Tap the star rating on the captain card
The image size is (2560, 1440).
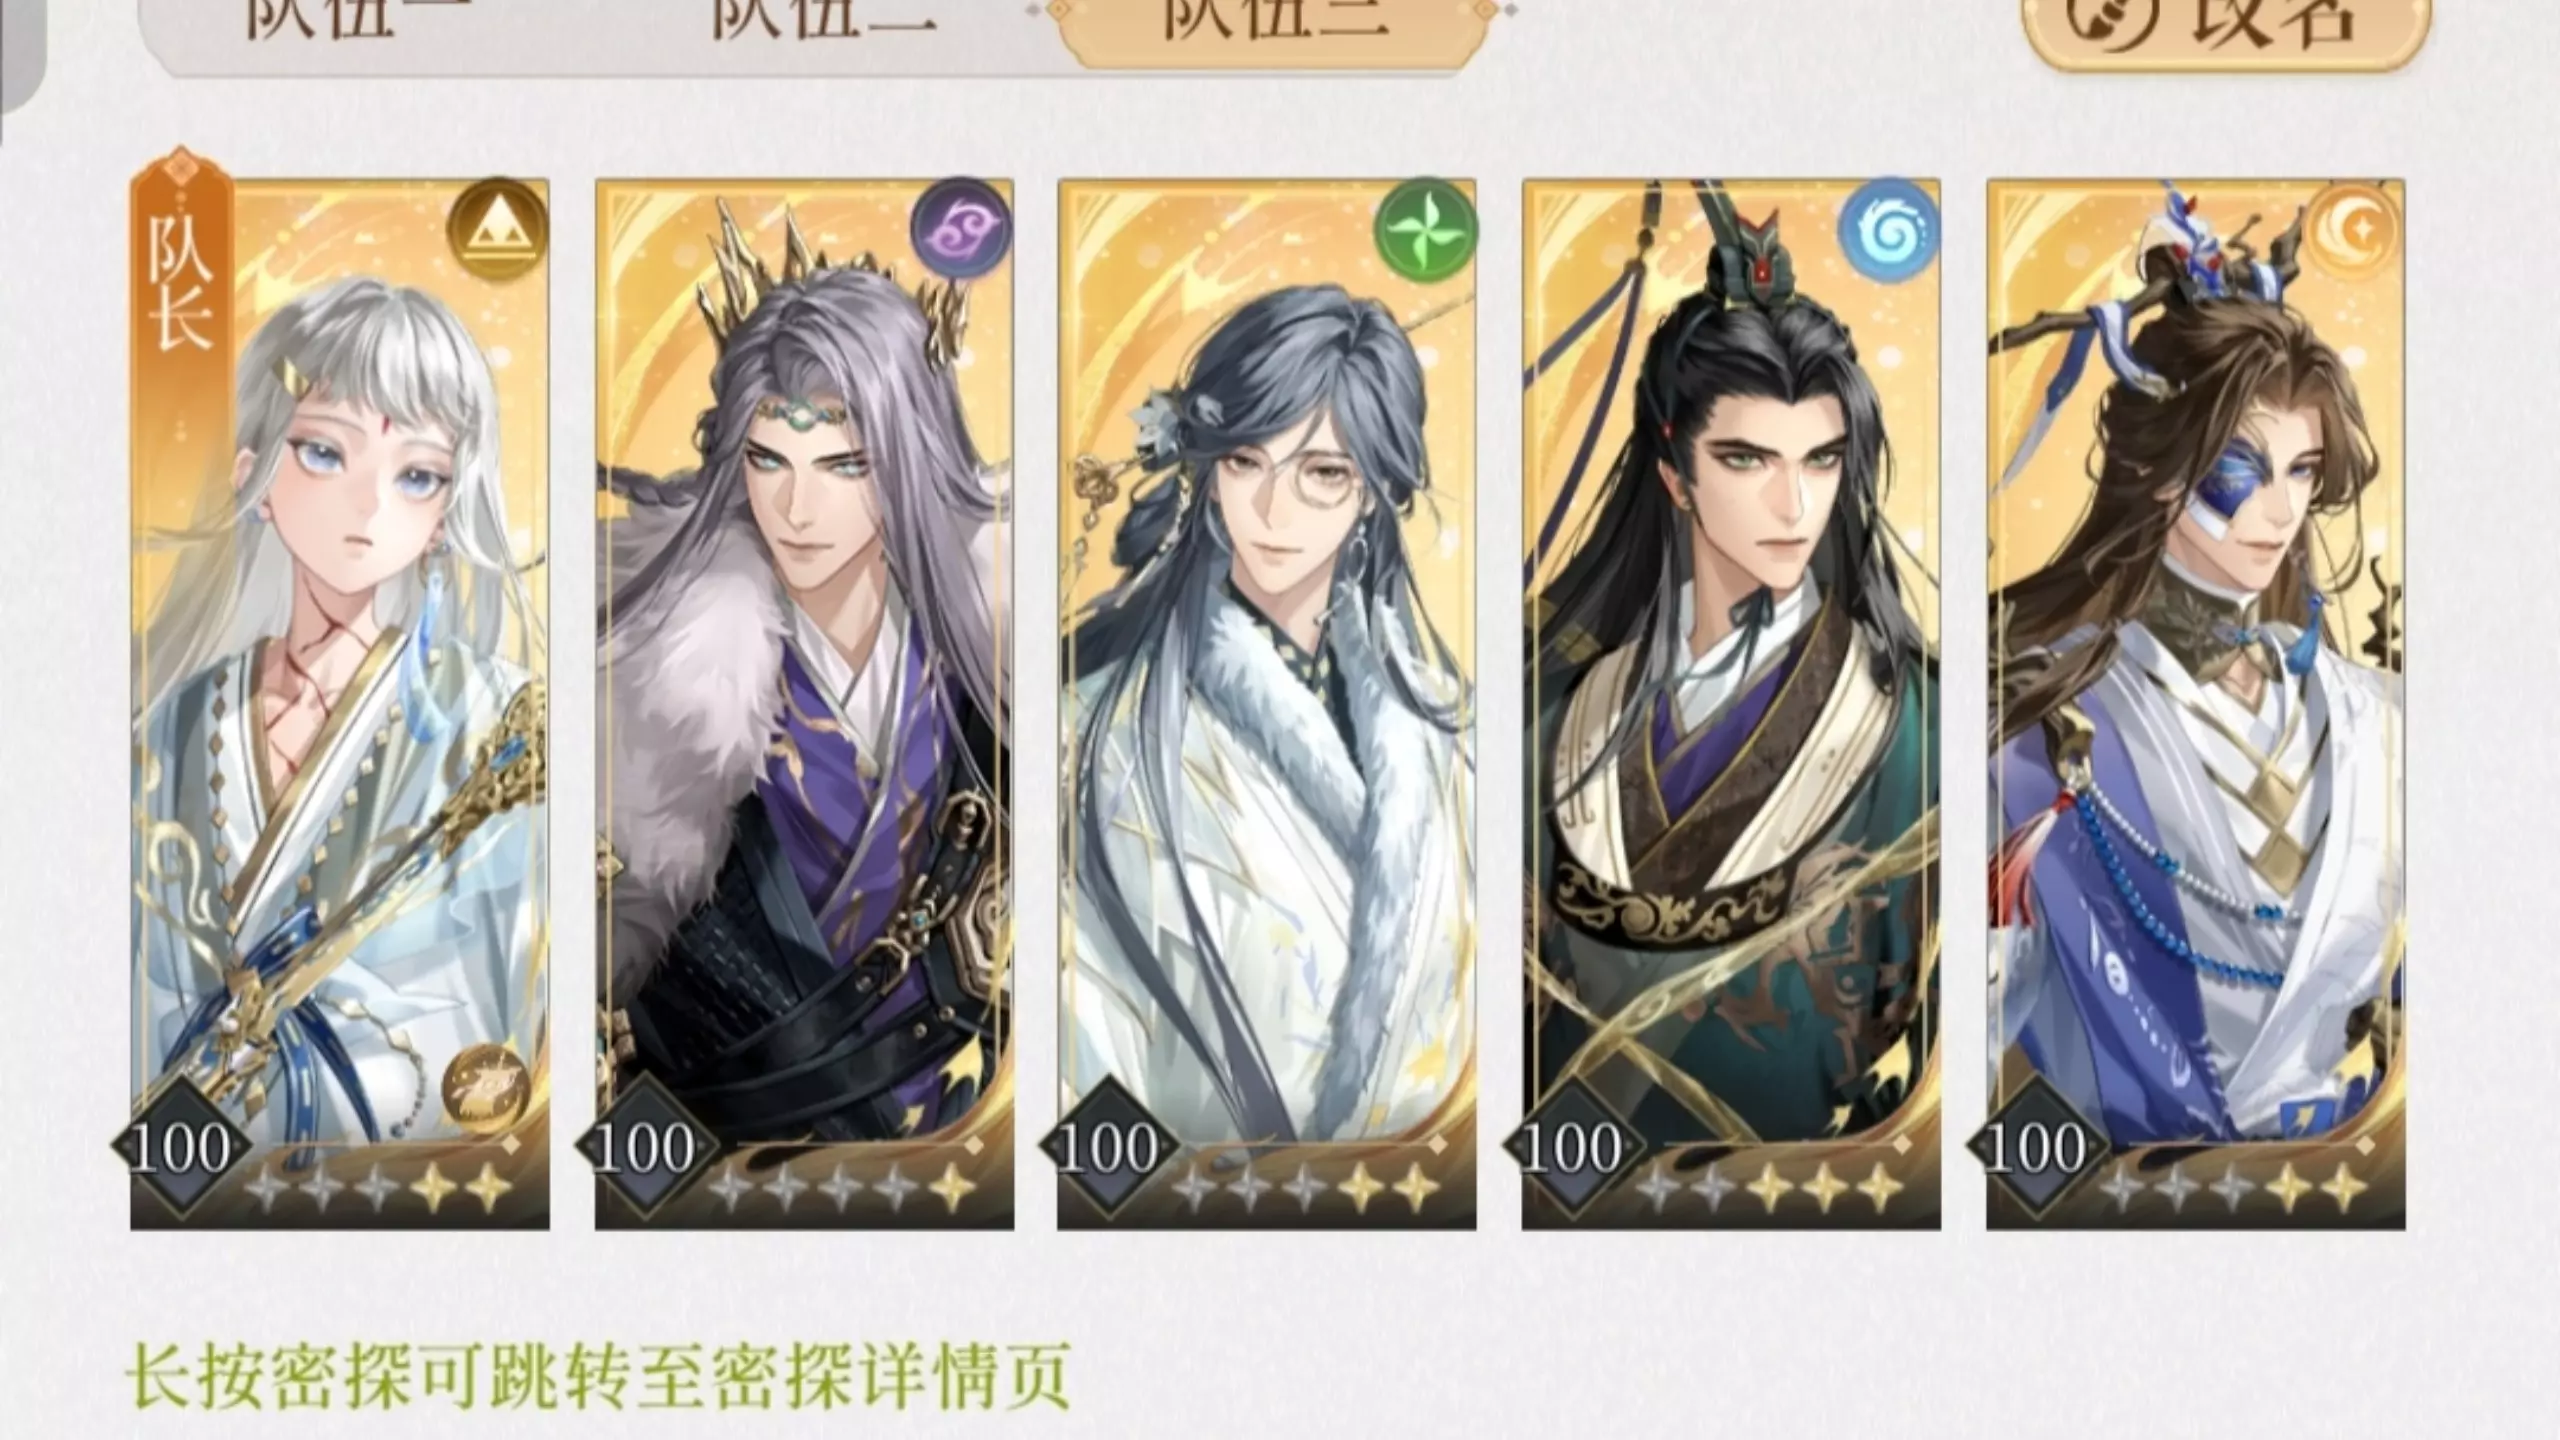coord(379,1188)
